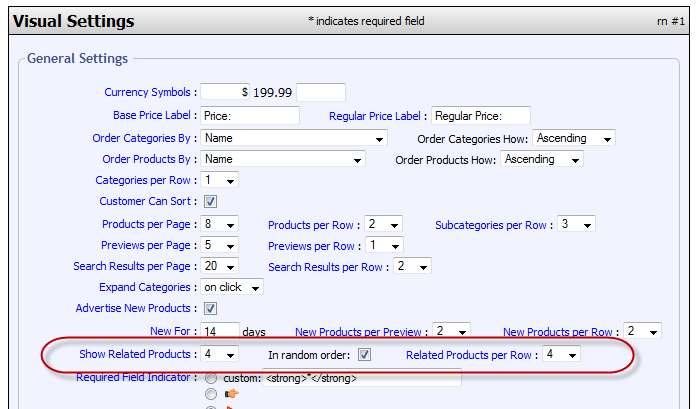Click the custom indicator HTML text field

click(x=360, y=379)
